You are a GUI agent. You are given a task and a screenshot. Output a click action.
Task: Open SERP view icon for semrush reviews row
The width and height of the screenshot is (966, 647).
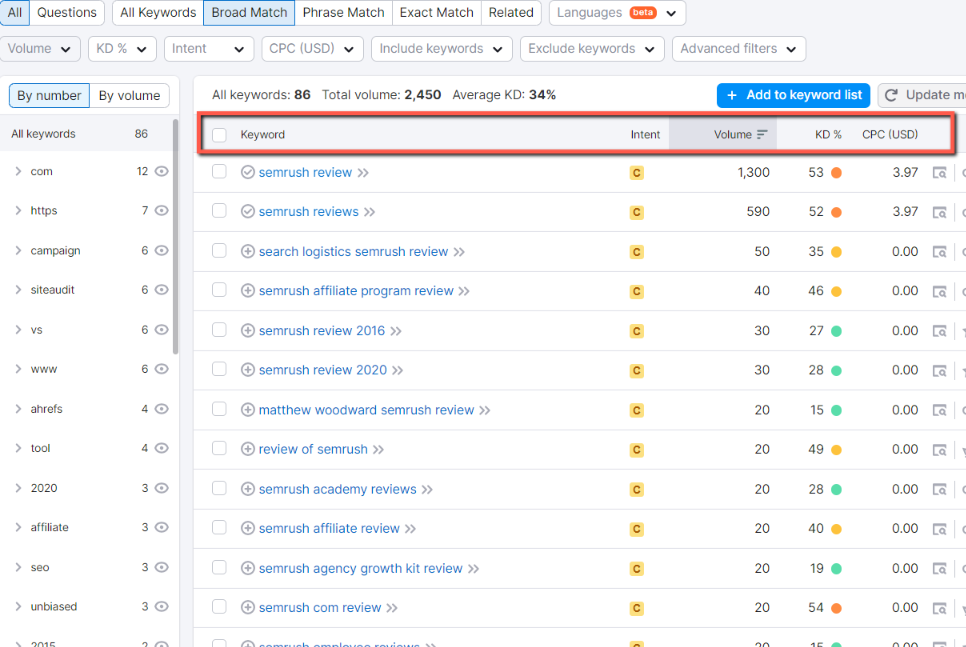[x=939, y=213]
